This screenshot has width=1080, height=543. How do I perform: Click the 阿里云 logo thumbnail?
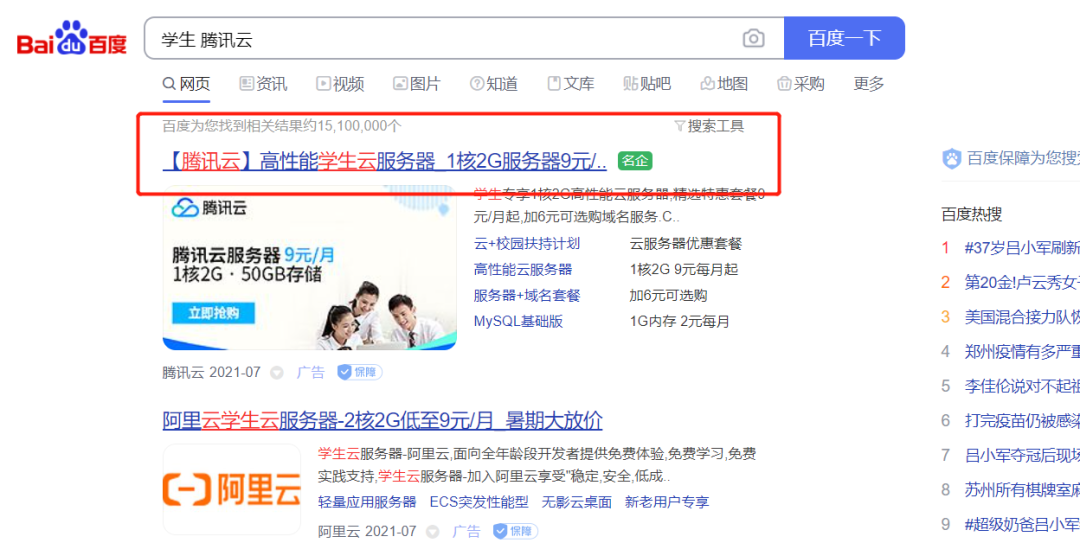coord(231,489)
